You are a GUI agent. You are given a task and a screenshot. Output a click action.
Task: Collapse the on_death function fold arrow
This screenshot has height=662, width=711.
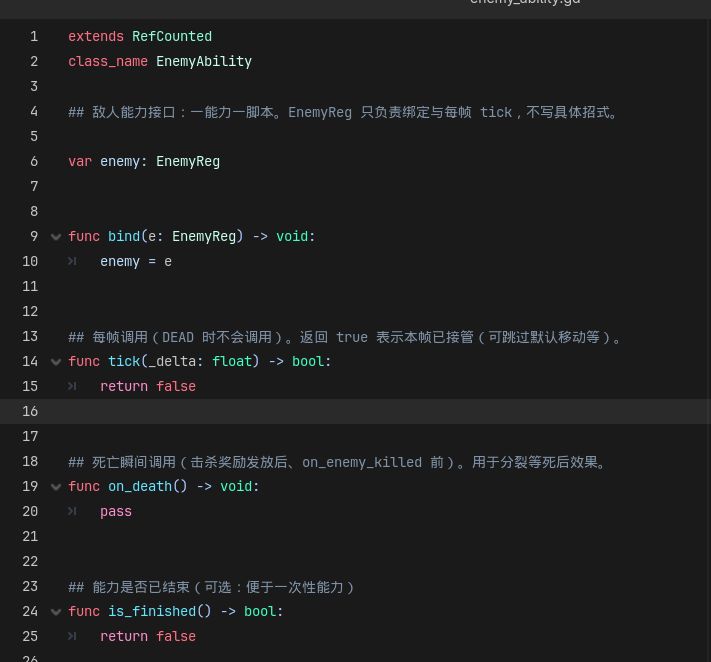point(56,487)
